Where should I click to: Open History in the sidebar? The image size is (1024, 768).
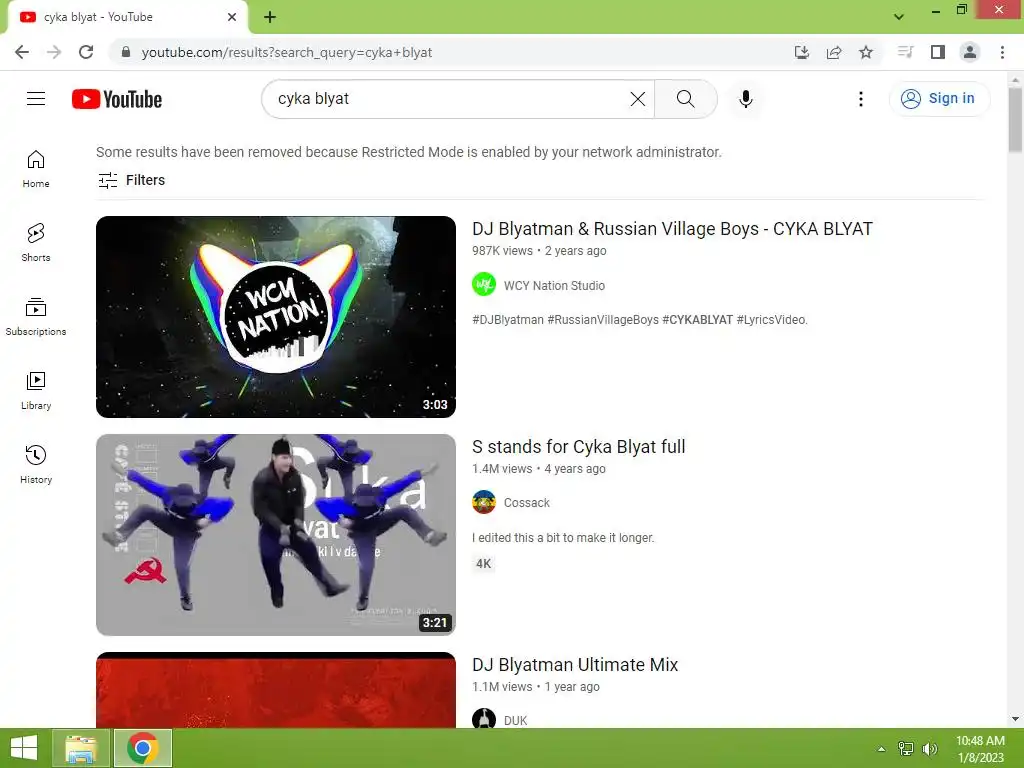pyautogui.click(x=36, y=464)
